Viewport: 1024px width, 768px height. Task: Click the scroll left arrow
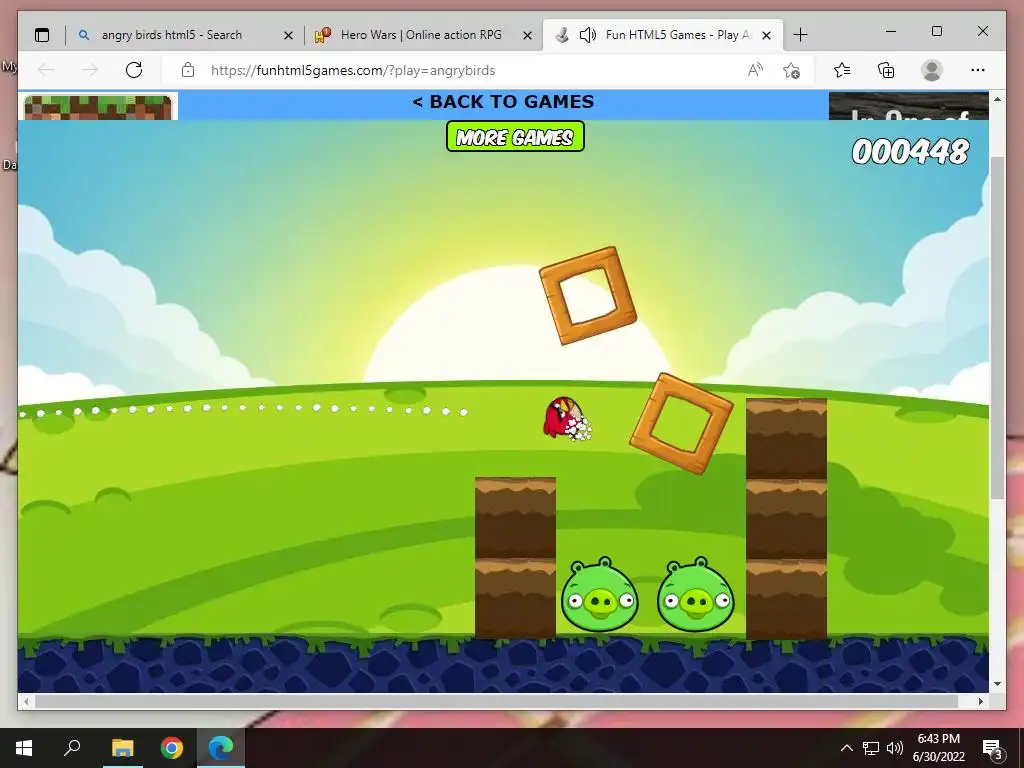[x=26, y=701]
